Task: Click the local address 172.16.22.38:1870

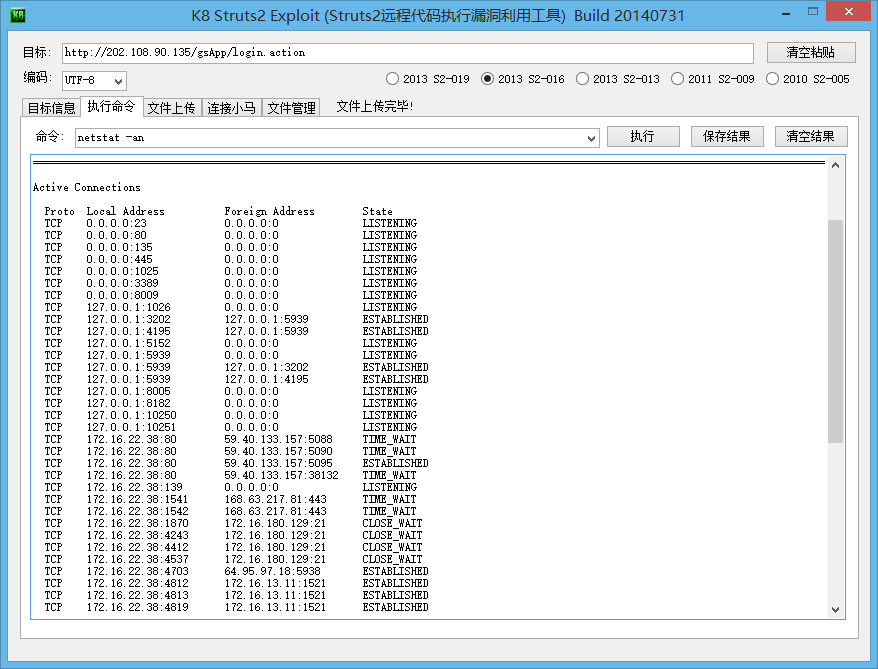Action: pos(138,523)
